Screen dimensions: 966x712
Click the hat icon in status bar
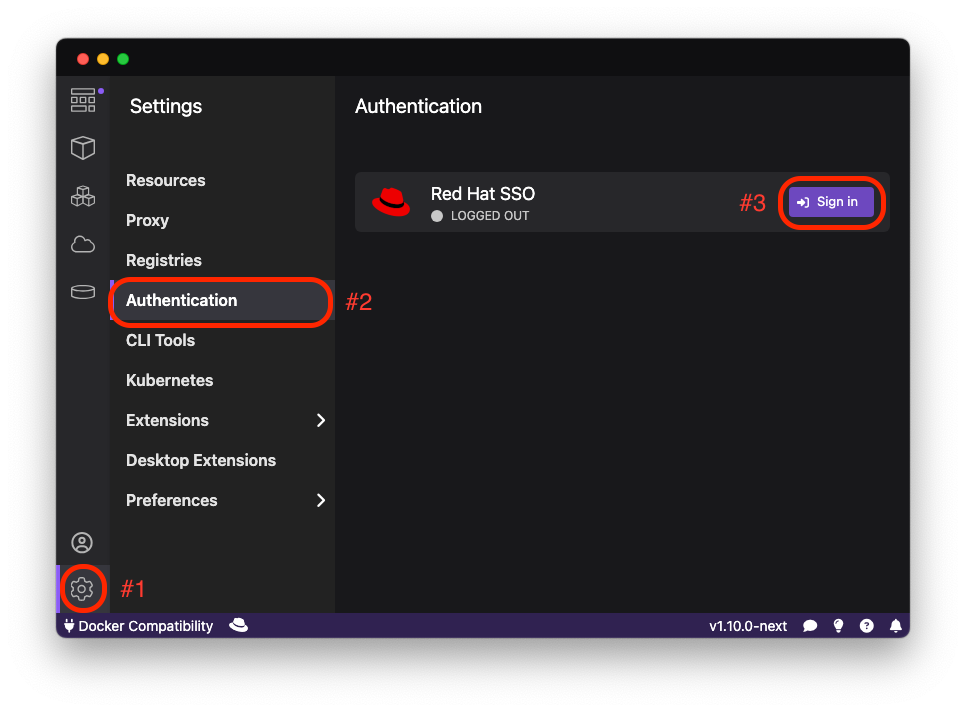click(x=238, y=625)
